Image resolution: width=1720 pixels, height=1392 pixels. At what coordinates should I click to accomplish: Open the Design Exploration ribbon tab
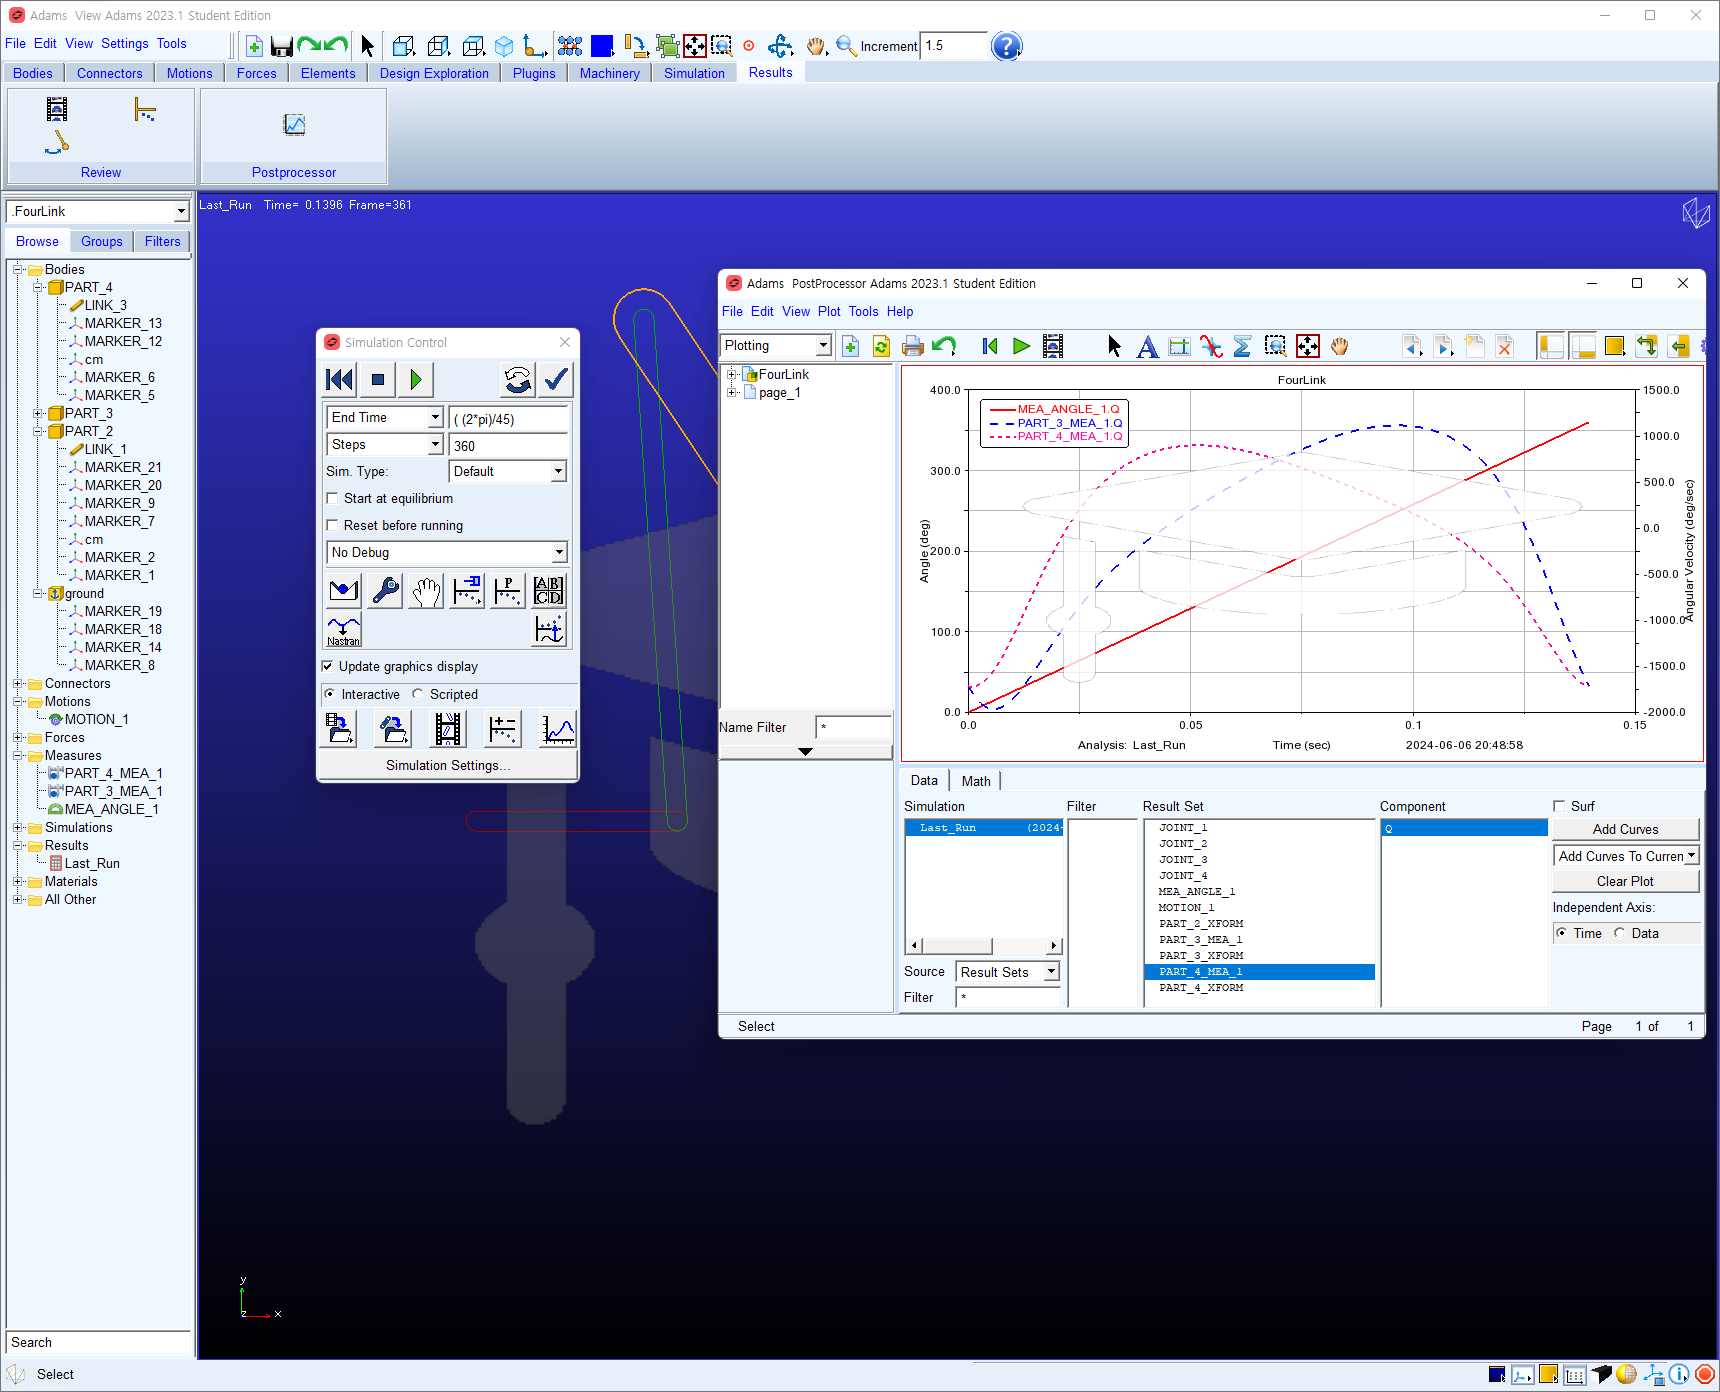click(434, 73)
